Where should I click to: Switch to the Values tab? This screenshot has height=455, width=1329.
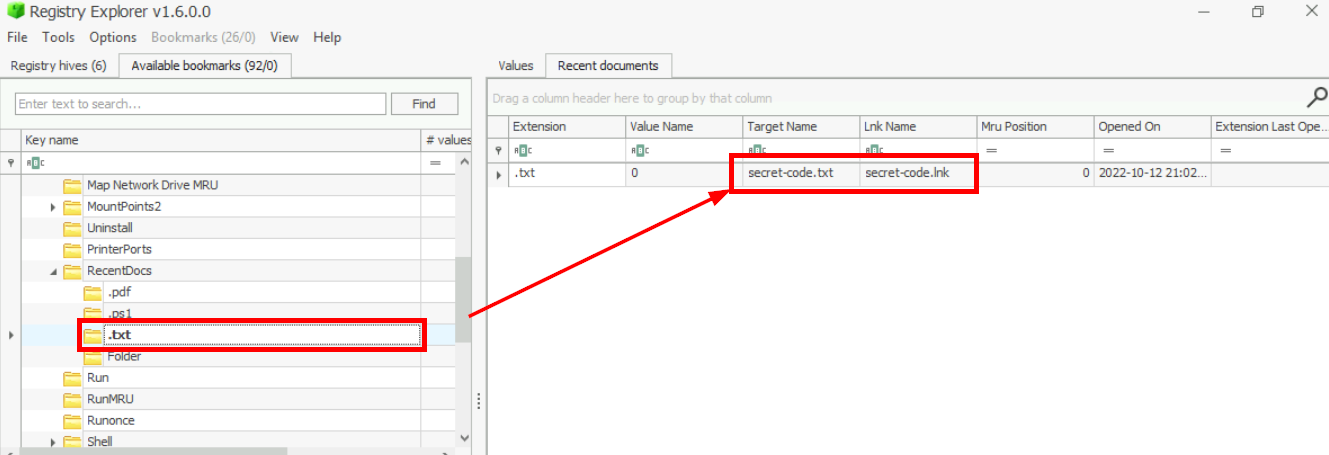pos(516,66)
